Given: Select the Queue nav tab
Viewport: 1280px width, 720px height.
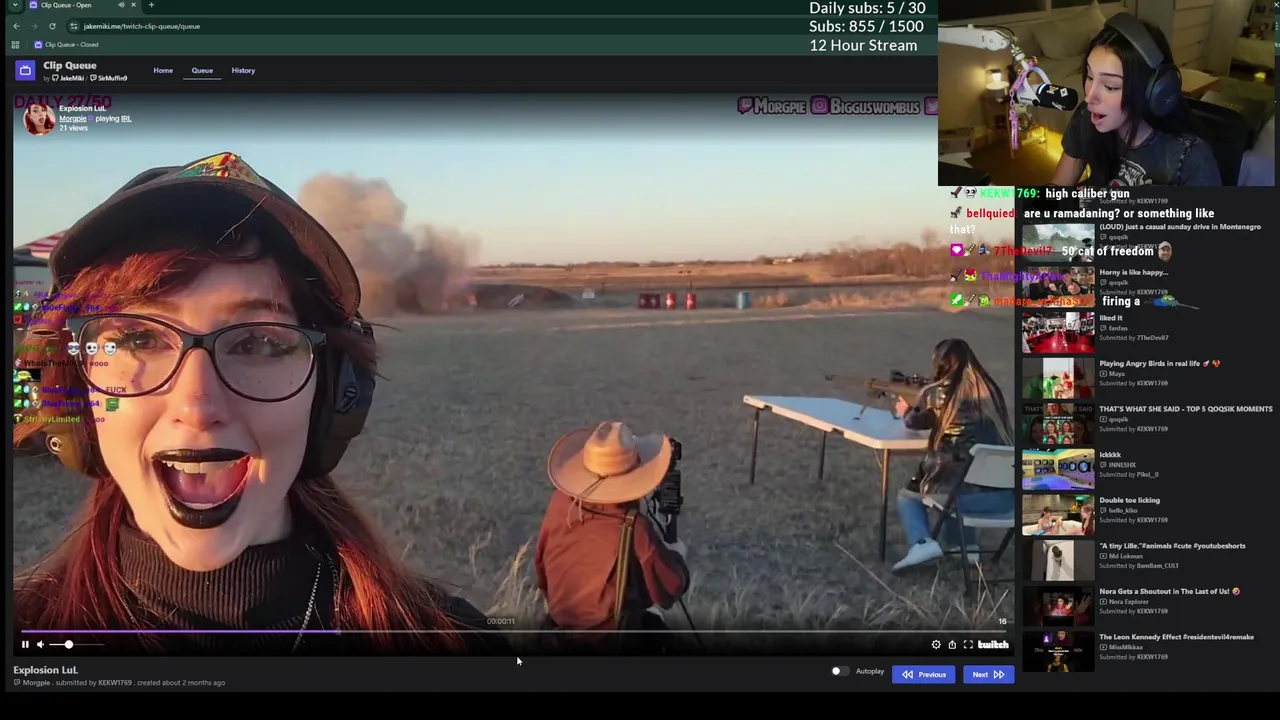Looking at the screenshot, I should click(202, 71).
